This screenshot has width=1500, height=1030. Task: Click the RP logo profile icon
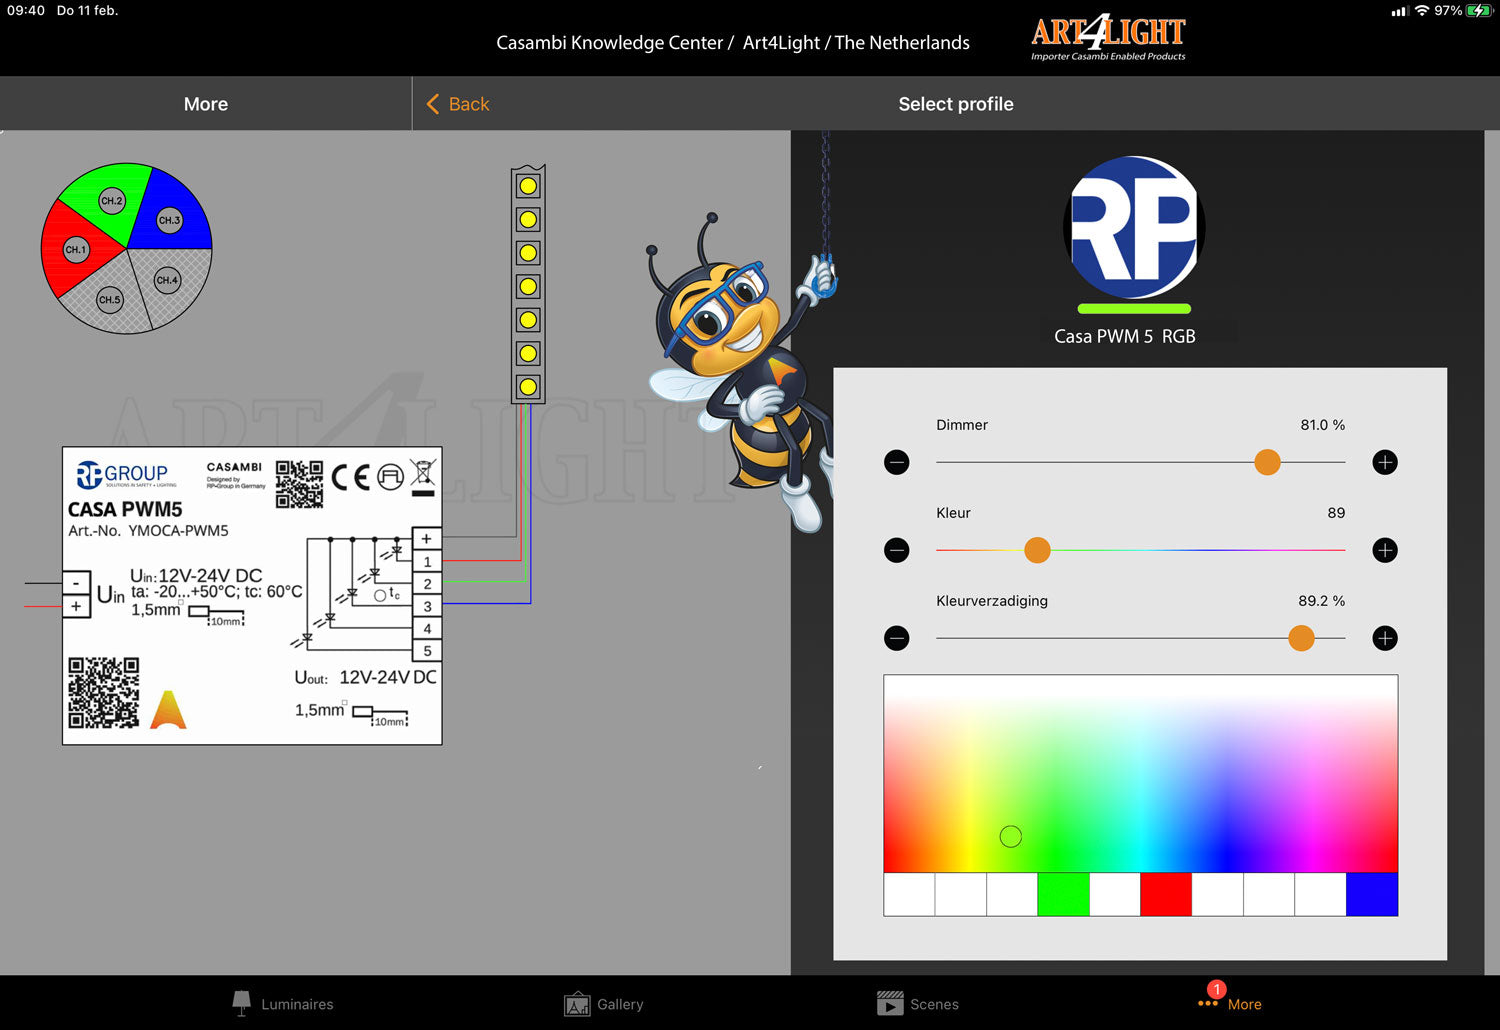coord(1134,227)
